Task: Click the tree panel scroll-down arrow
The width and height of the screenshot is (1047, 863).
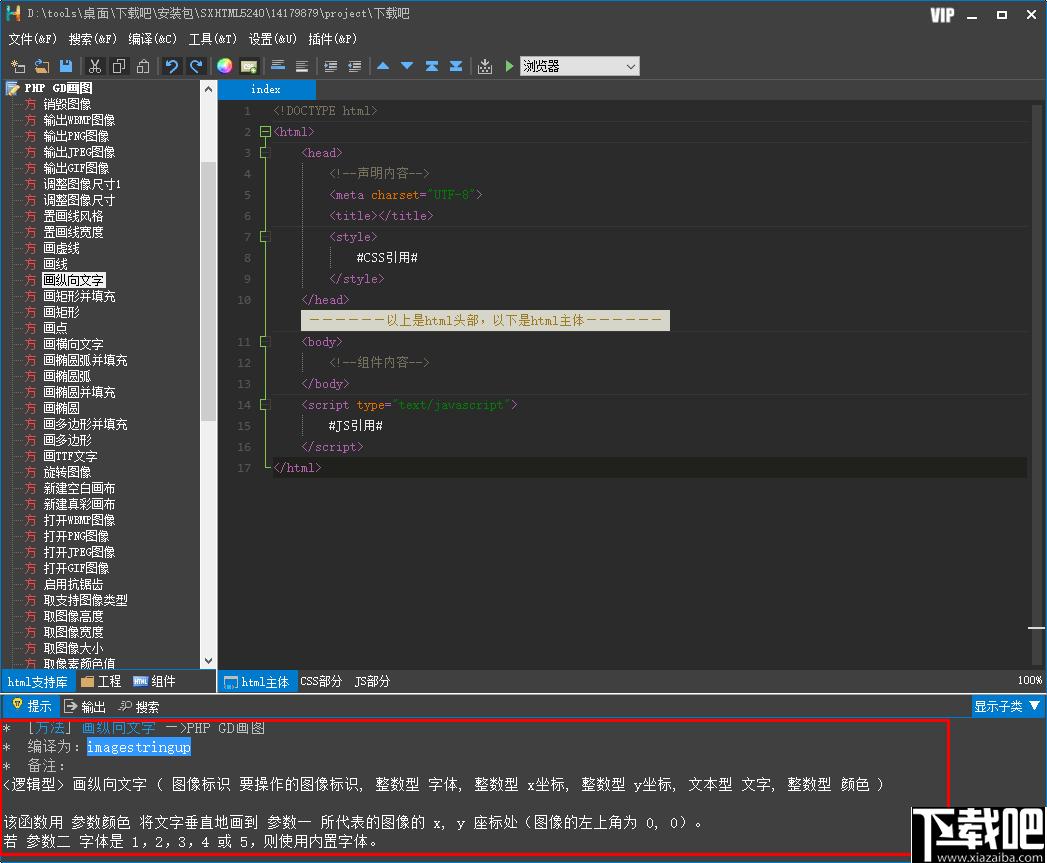Action: pyautogui.click(x=208, y=661)
